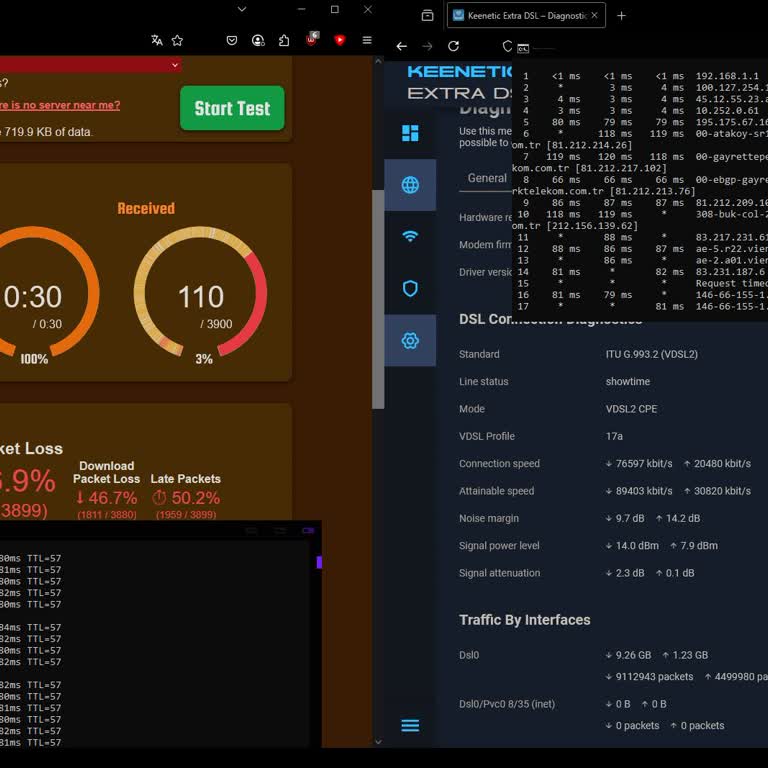Open the Wi-Fi section in Keenetic sidebar
Viewport: 768px width, 768px height.
pos(410,237)
